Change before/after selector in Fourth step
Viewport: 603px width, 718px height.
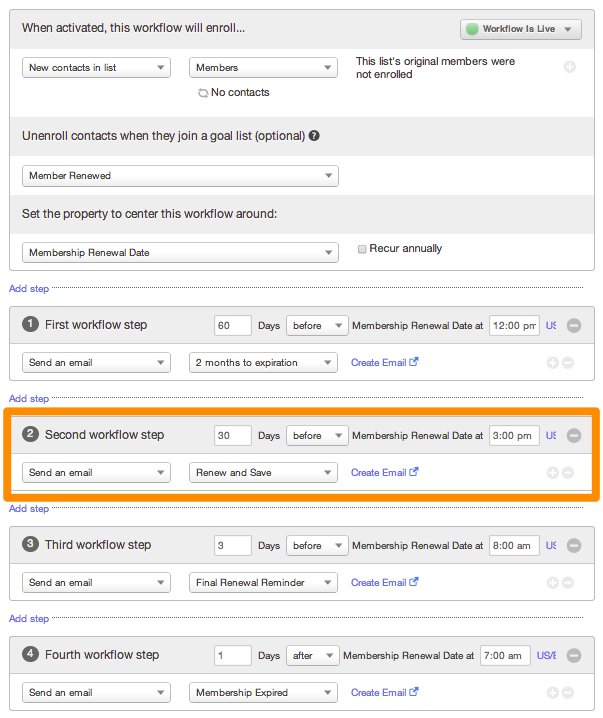(x=312, y=655)
